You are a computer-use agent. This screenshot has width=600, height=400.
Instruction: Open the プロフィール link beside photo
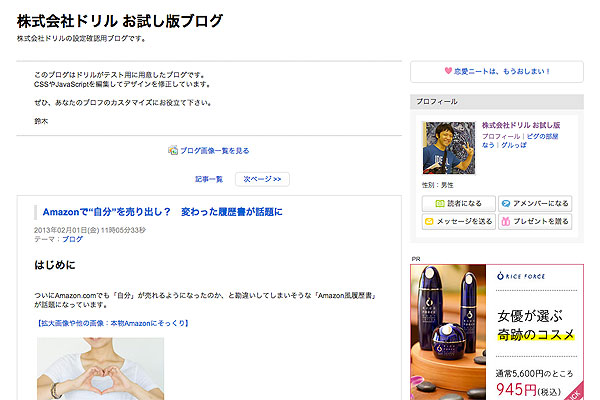501,136
